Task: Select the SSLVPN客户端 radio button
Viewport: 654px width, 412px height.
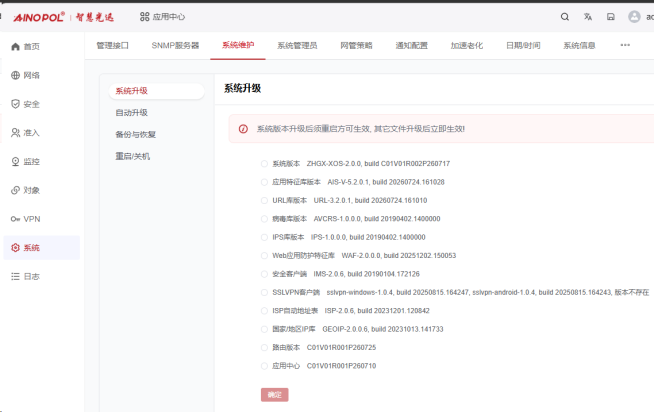Action: pyautogui.click(x=264, y=293)
